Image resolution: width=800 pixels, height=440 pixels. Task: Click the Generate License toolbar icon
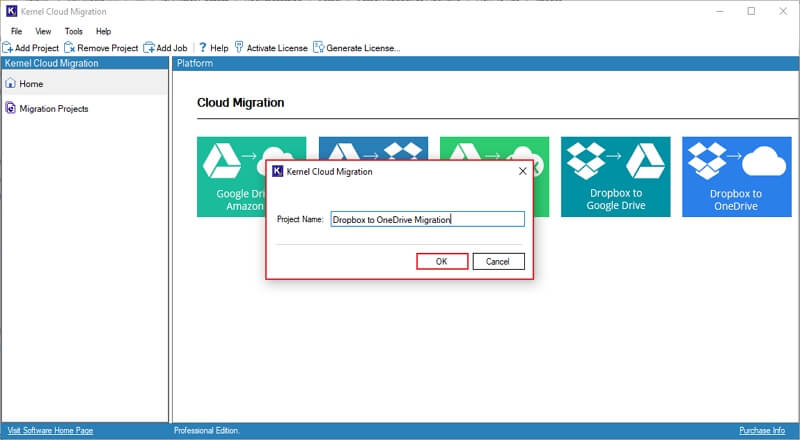point(319,47)
